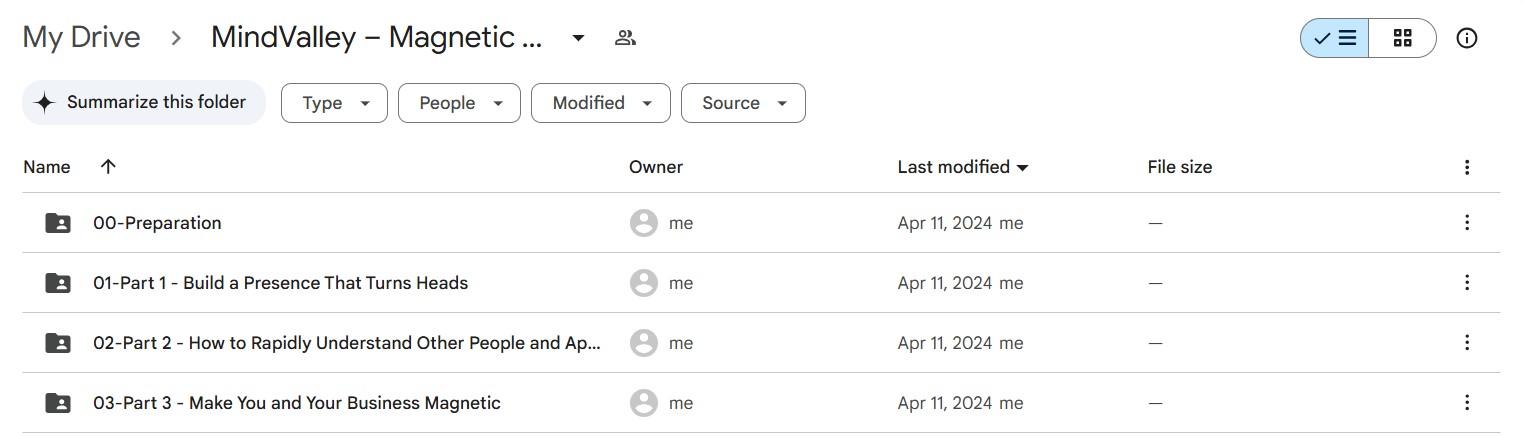Go to My Drive breadcrumb
The image size is (1523, 436).
81,38
